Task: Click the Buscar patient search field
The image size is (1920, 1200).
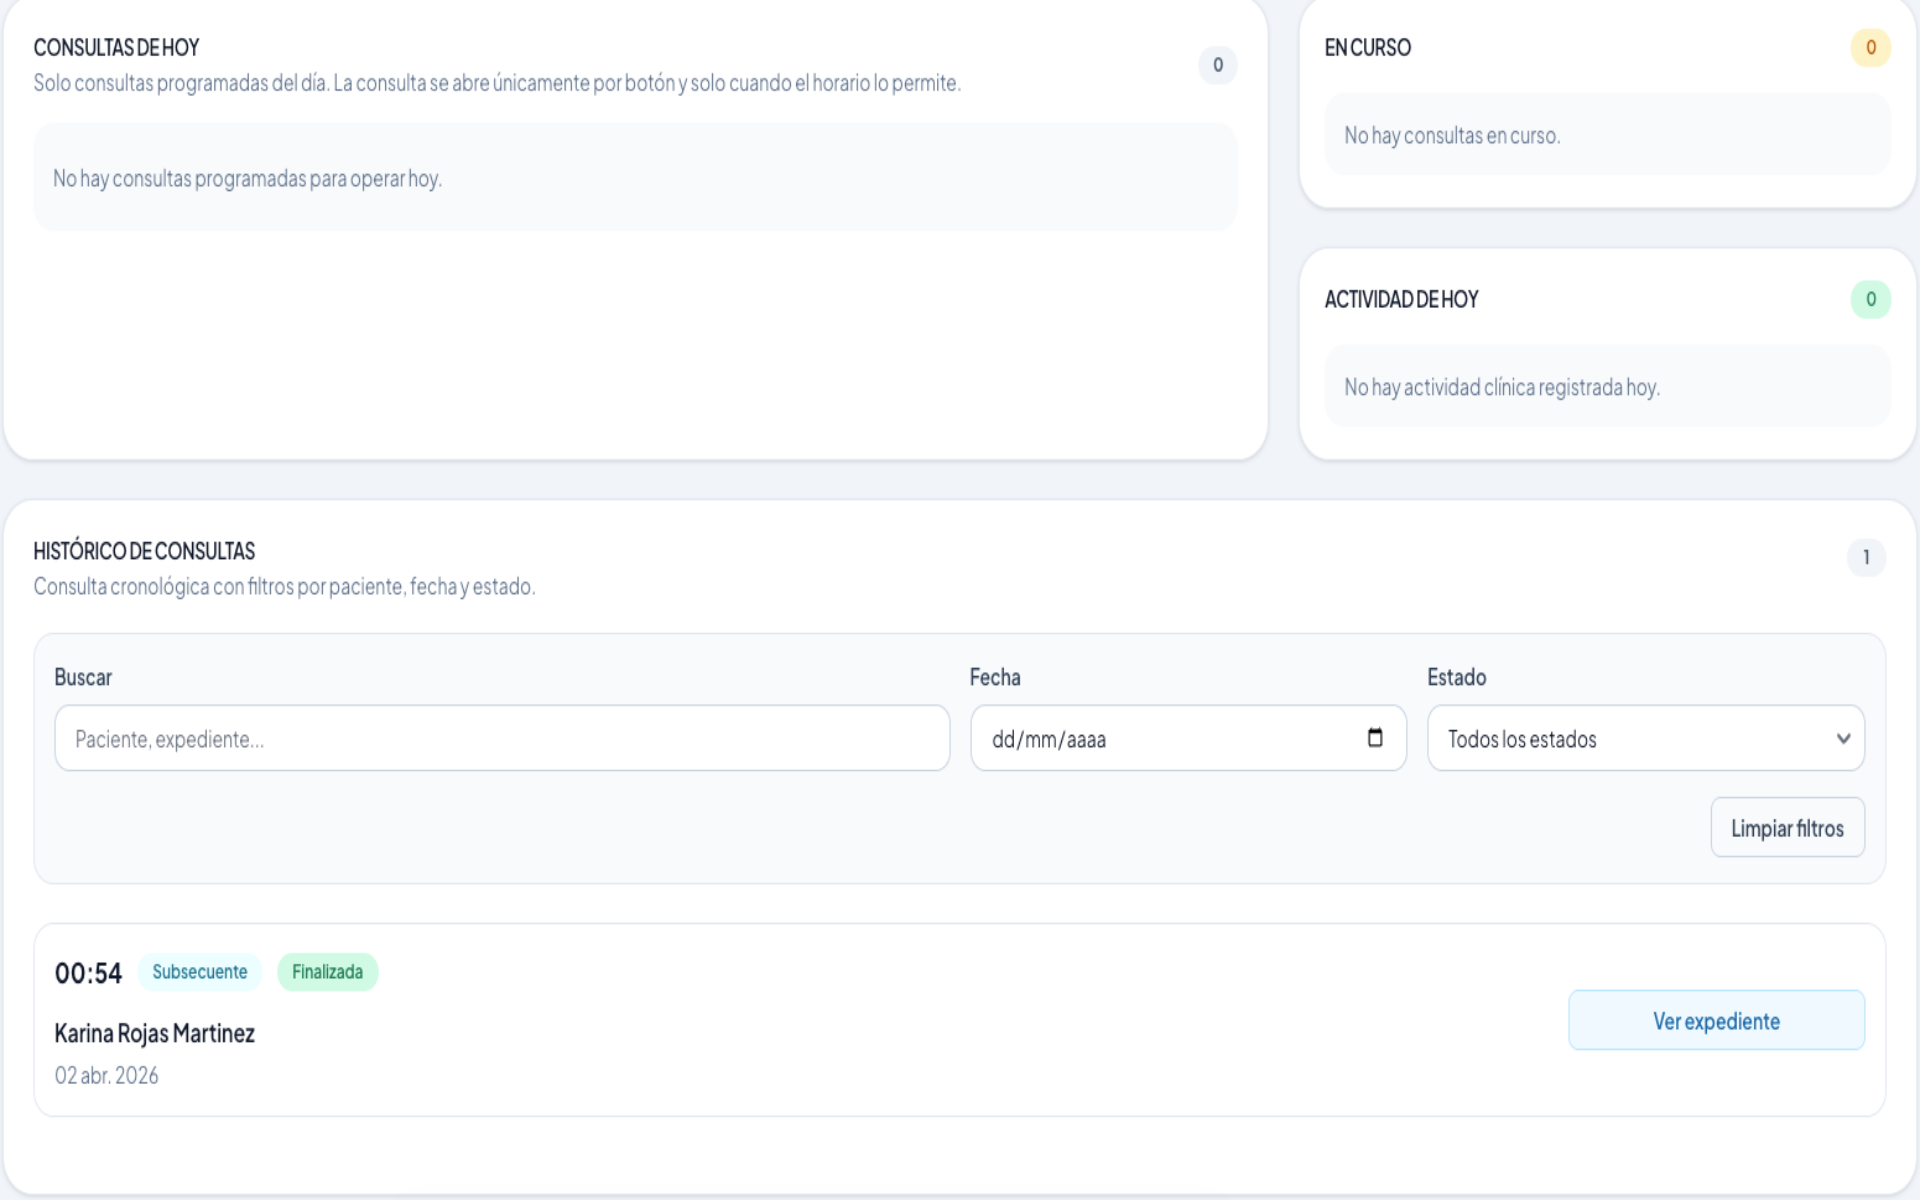Action: tap(501, 738)
